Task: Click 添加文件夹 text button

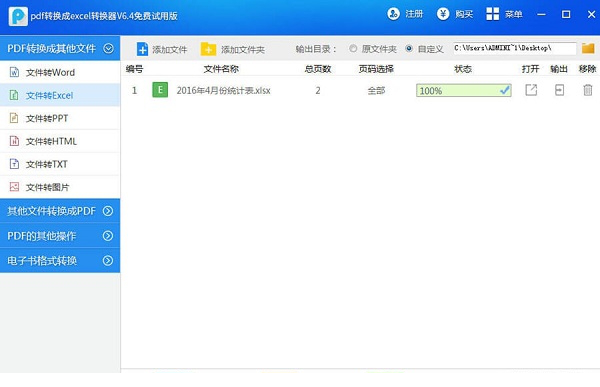Action: 243,50
